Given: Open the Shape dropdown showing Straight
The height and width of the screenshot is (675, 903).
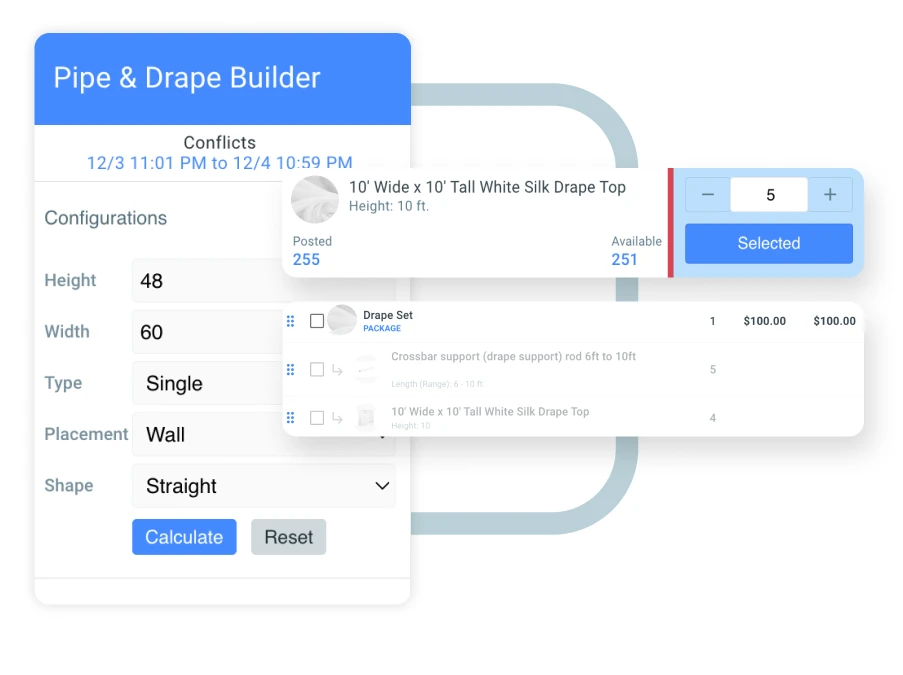Looking at the screenshot, I should click(264, 486).
